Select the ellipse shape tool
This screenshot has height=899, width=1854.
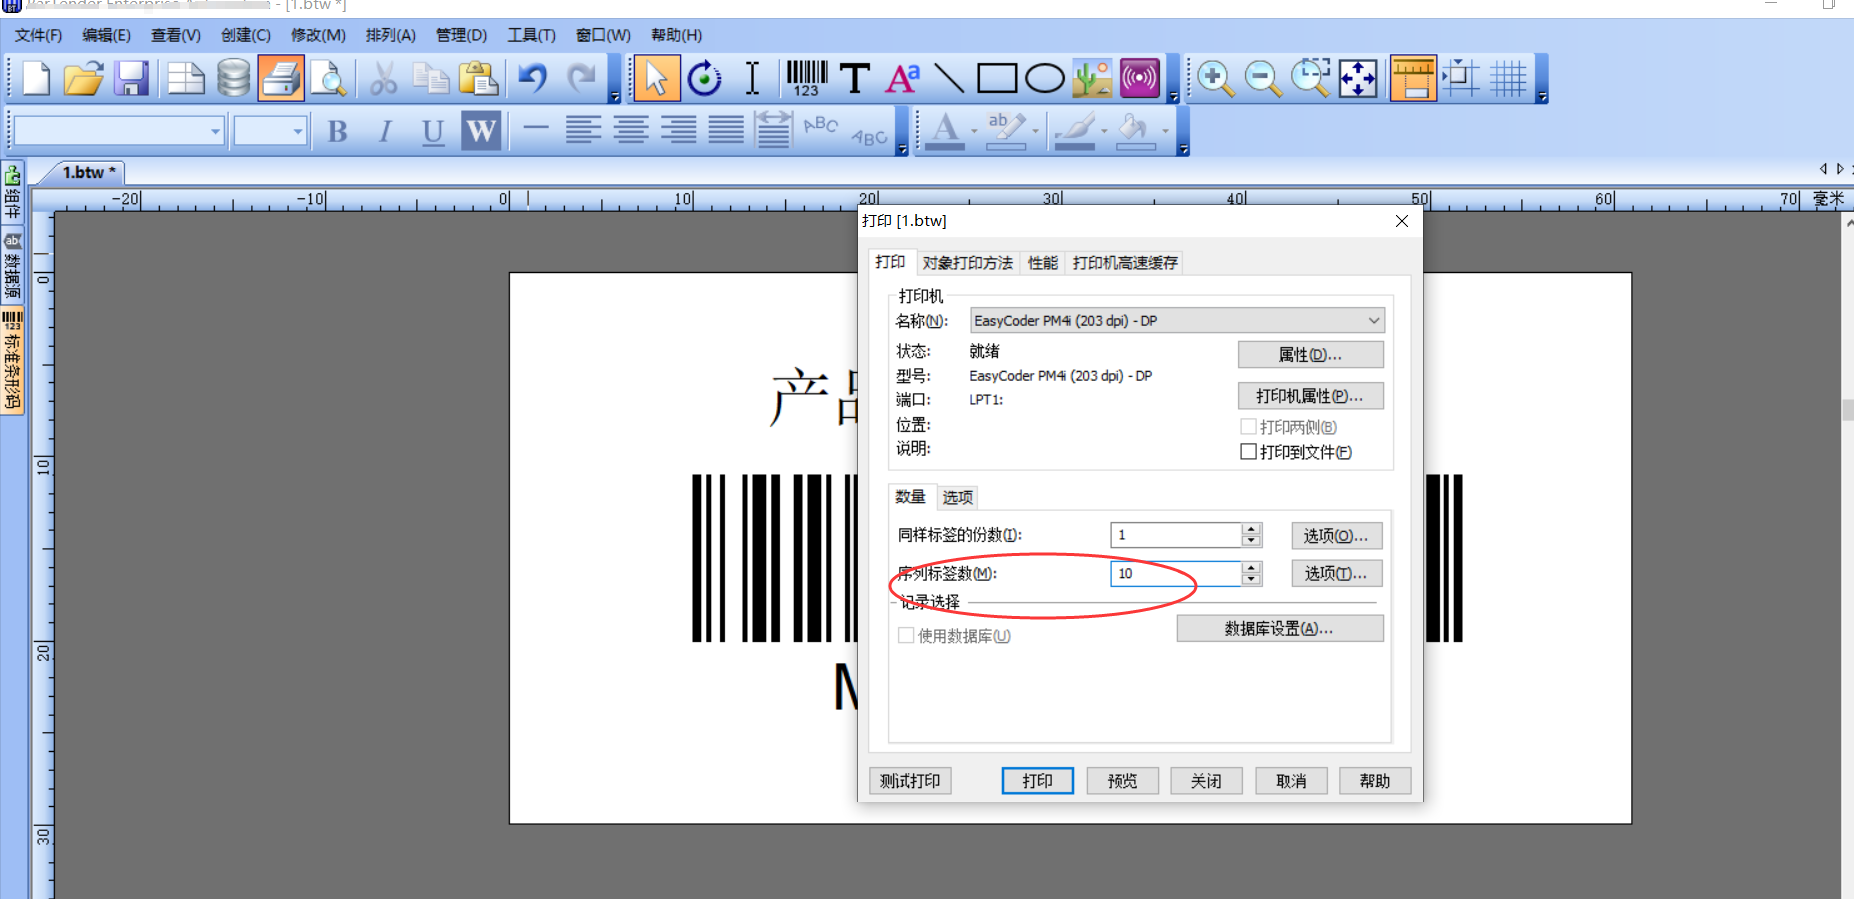1045,78
